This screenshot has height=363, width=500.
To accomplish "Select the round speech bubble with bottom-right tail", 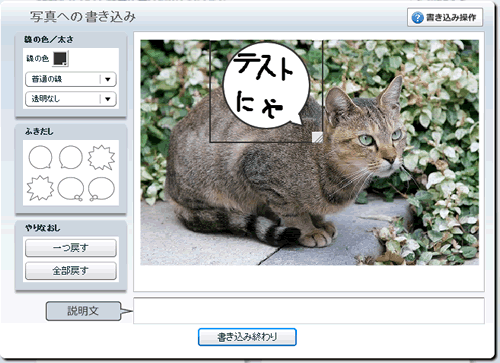I will click(41, 157).
